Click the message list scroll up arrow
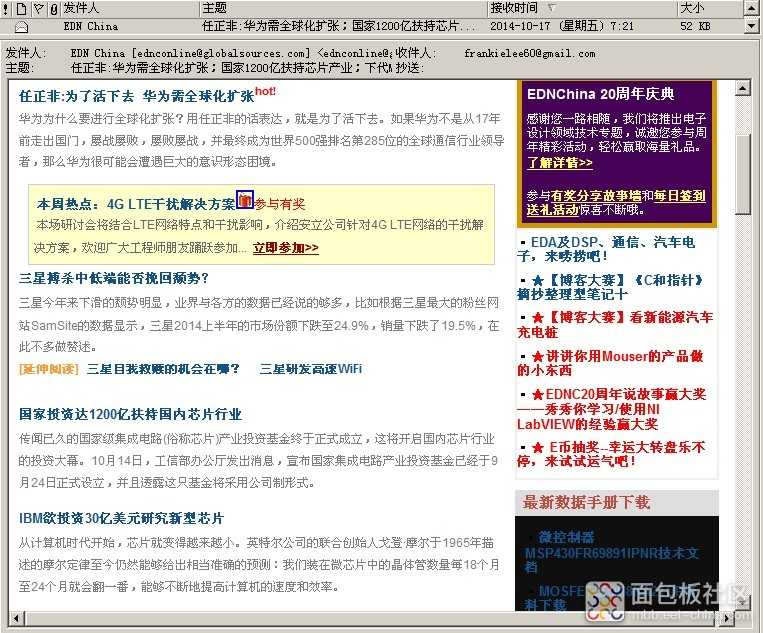The width and height of the screenshot is (763, 633). (x=753, y=8)
